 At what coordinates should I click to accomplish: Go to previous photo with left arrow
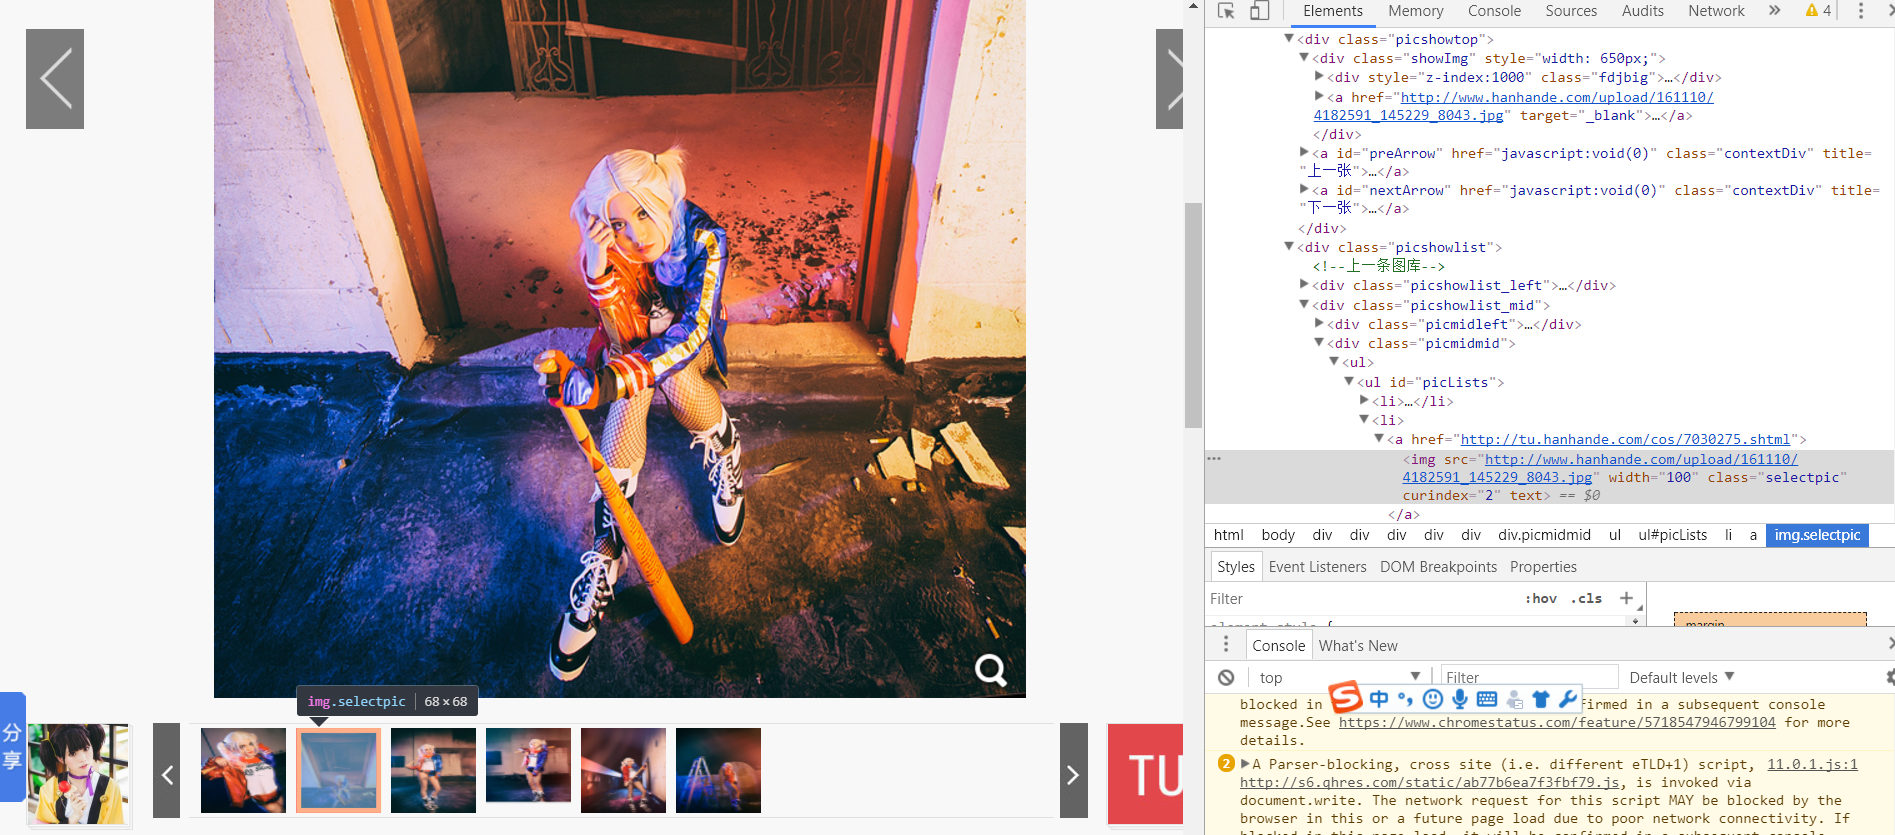[x=55, y=79]
